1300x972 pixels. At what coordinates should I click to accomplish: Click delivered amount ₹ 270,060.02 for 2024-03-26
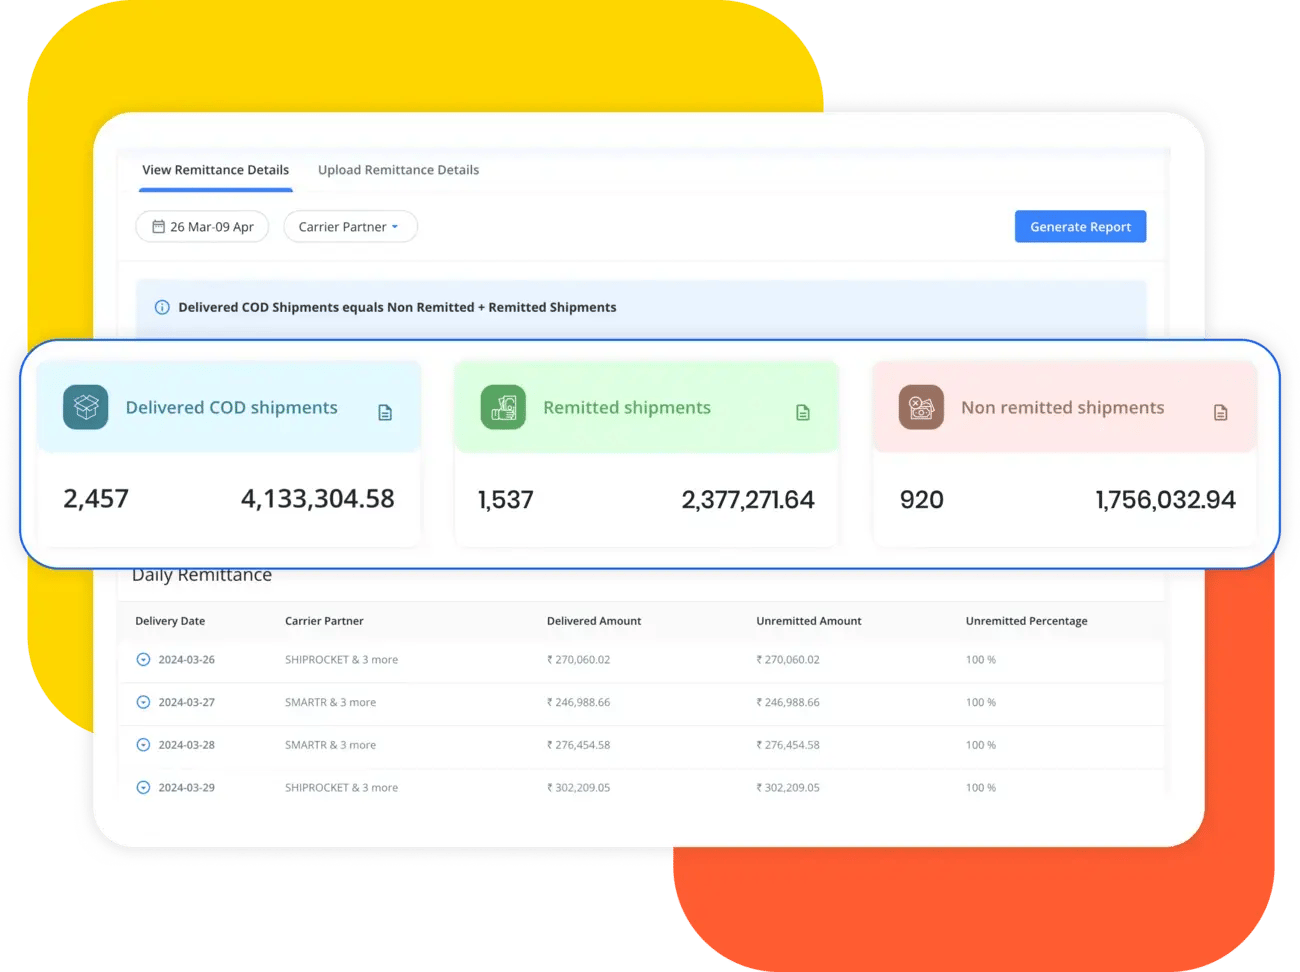coord(578,660)
